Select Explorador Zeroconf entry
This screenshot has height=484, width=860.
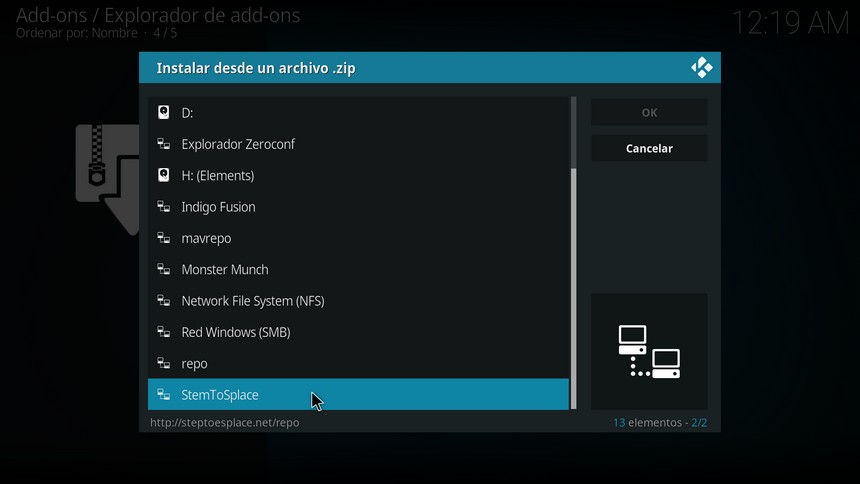pos(358,144)
